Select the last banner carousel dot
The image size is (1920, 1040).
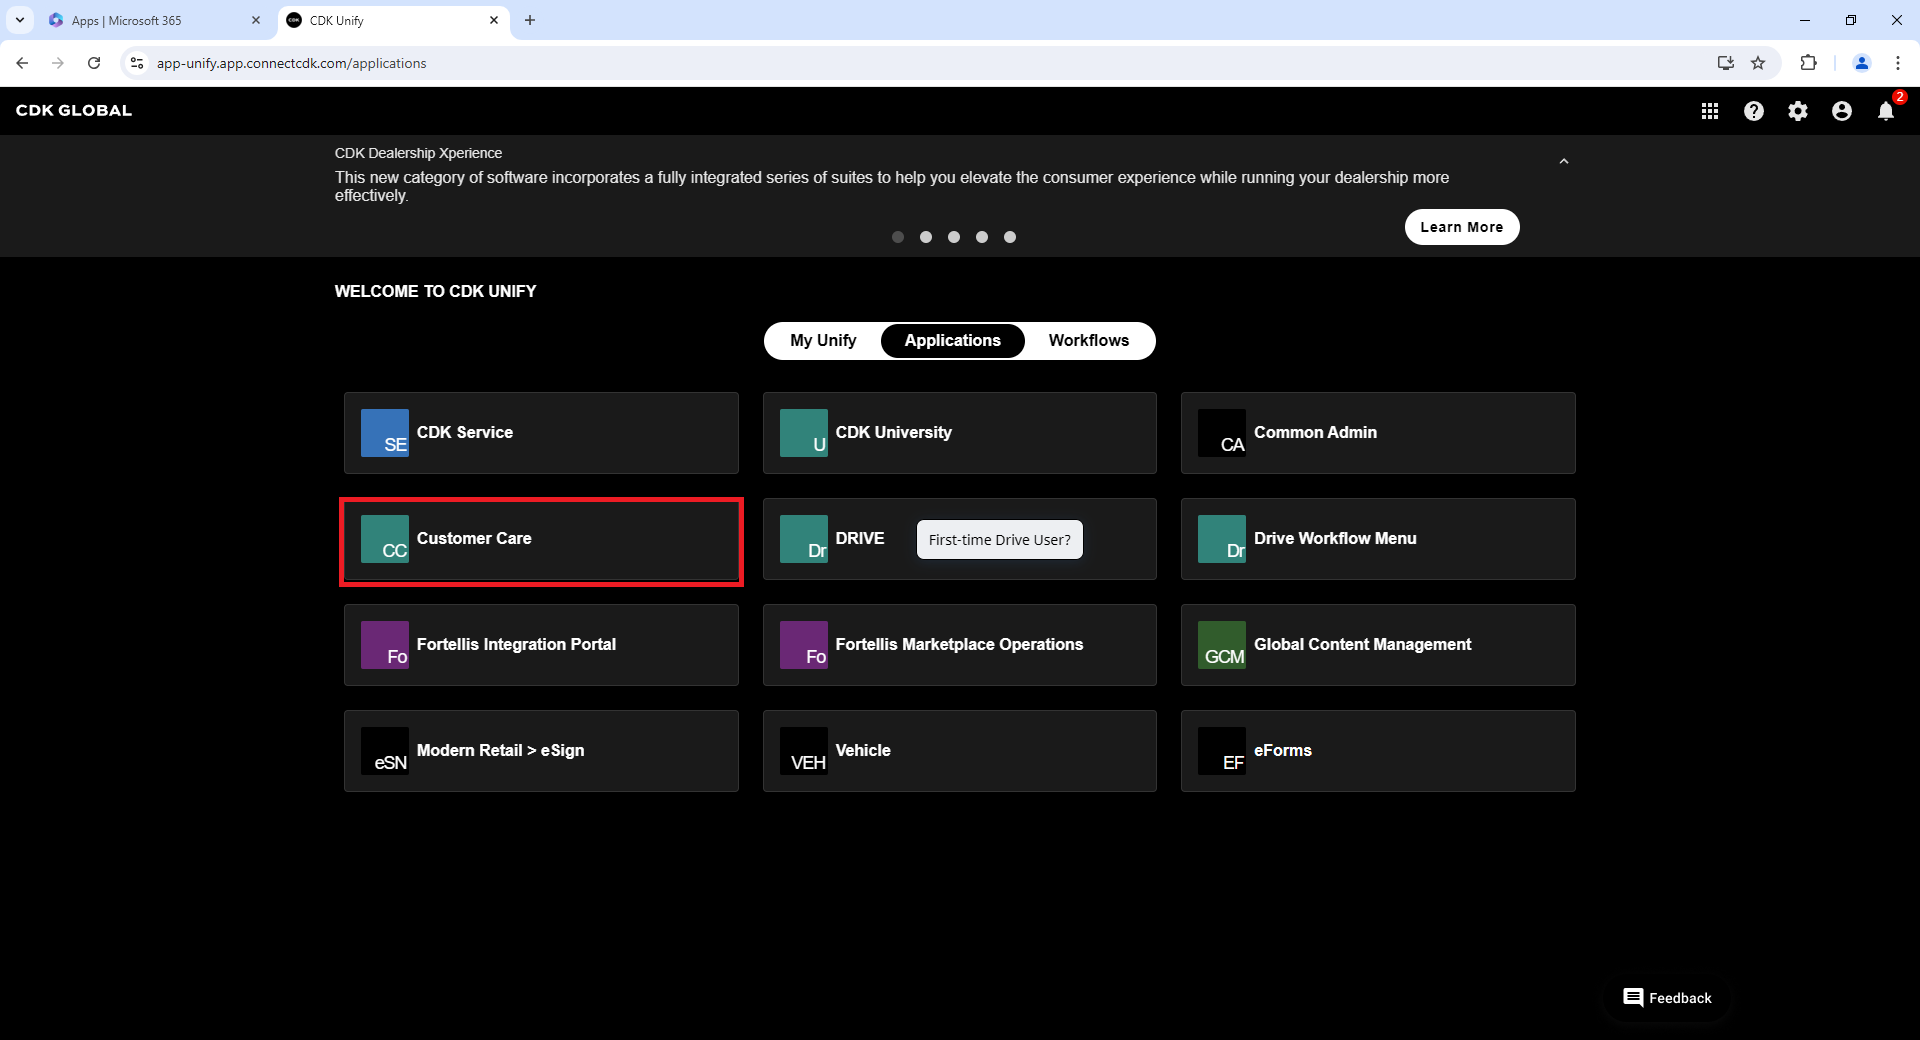pyautogui.click(x=1010, y=237)
